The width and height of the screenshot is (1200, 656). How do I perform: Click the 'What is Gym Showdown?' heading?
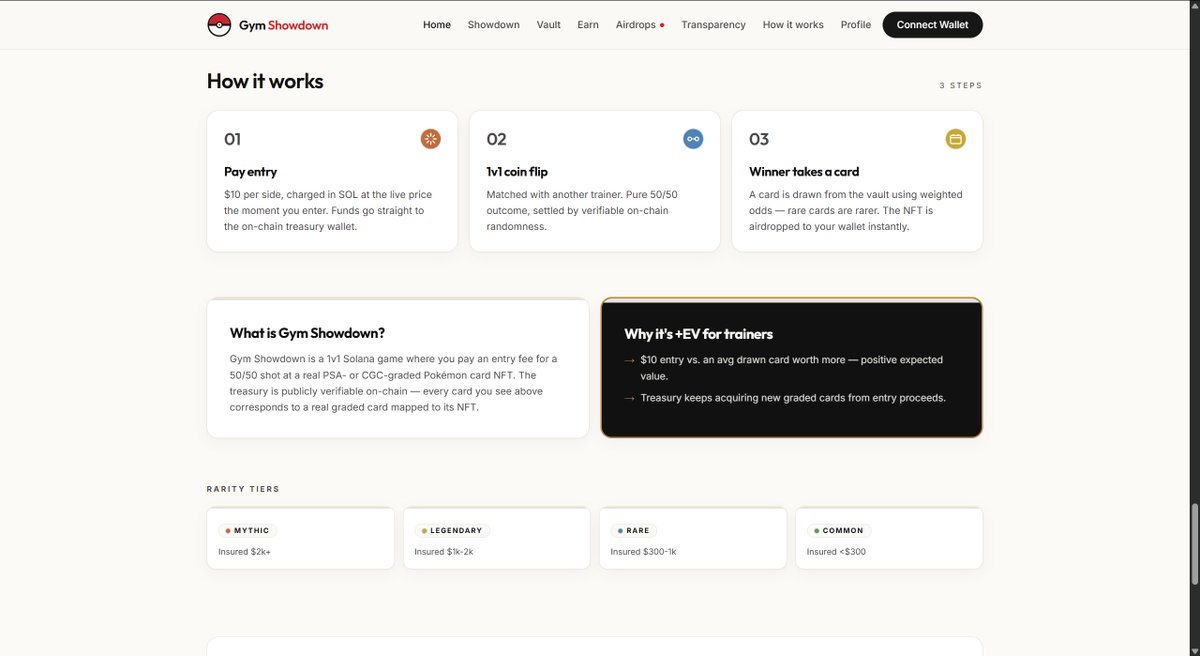click(307, 333)
